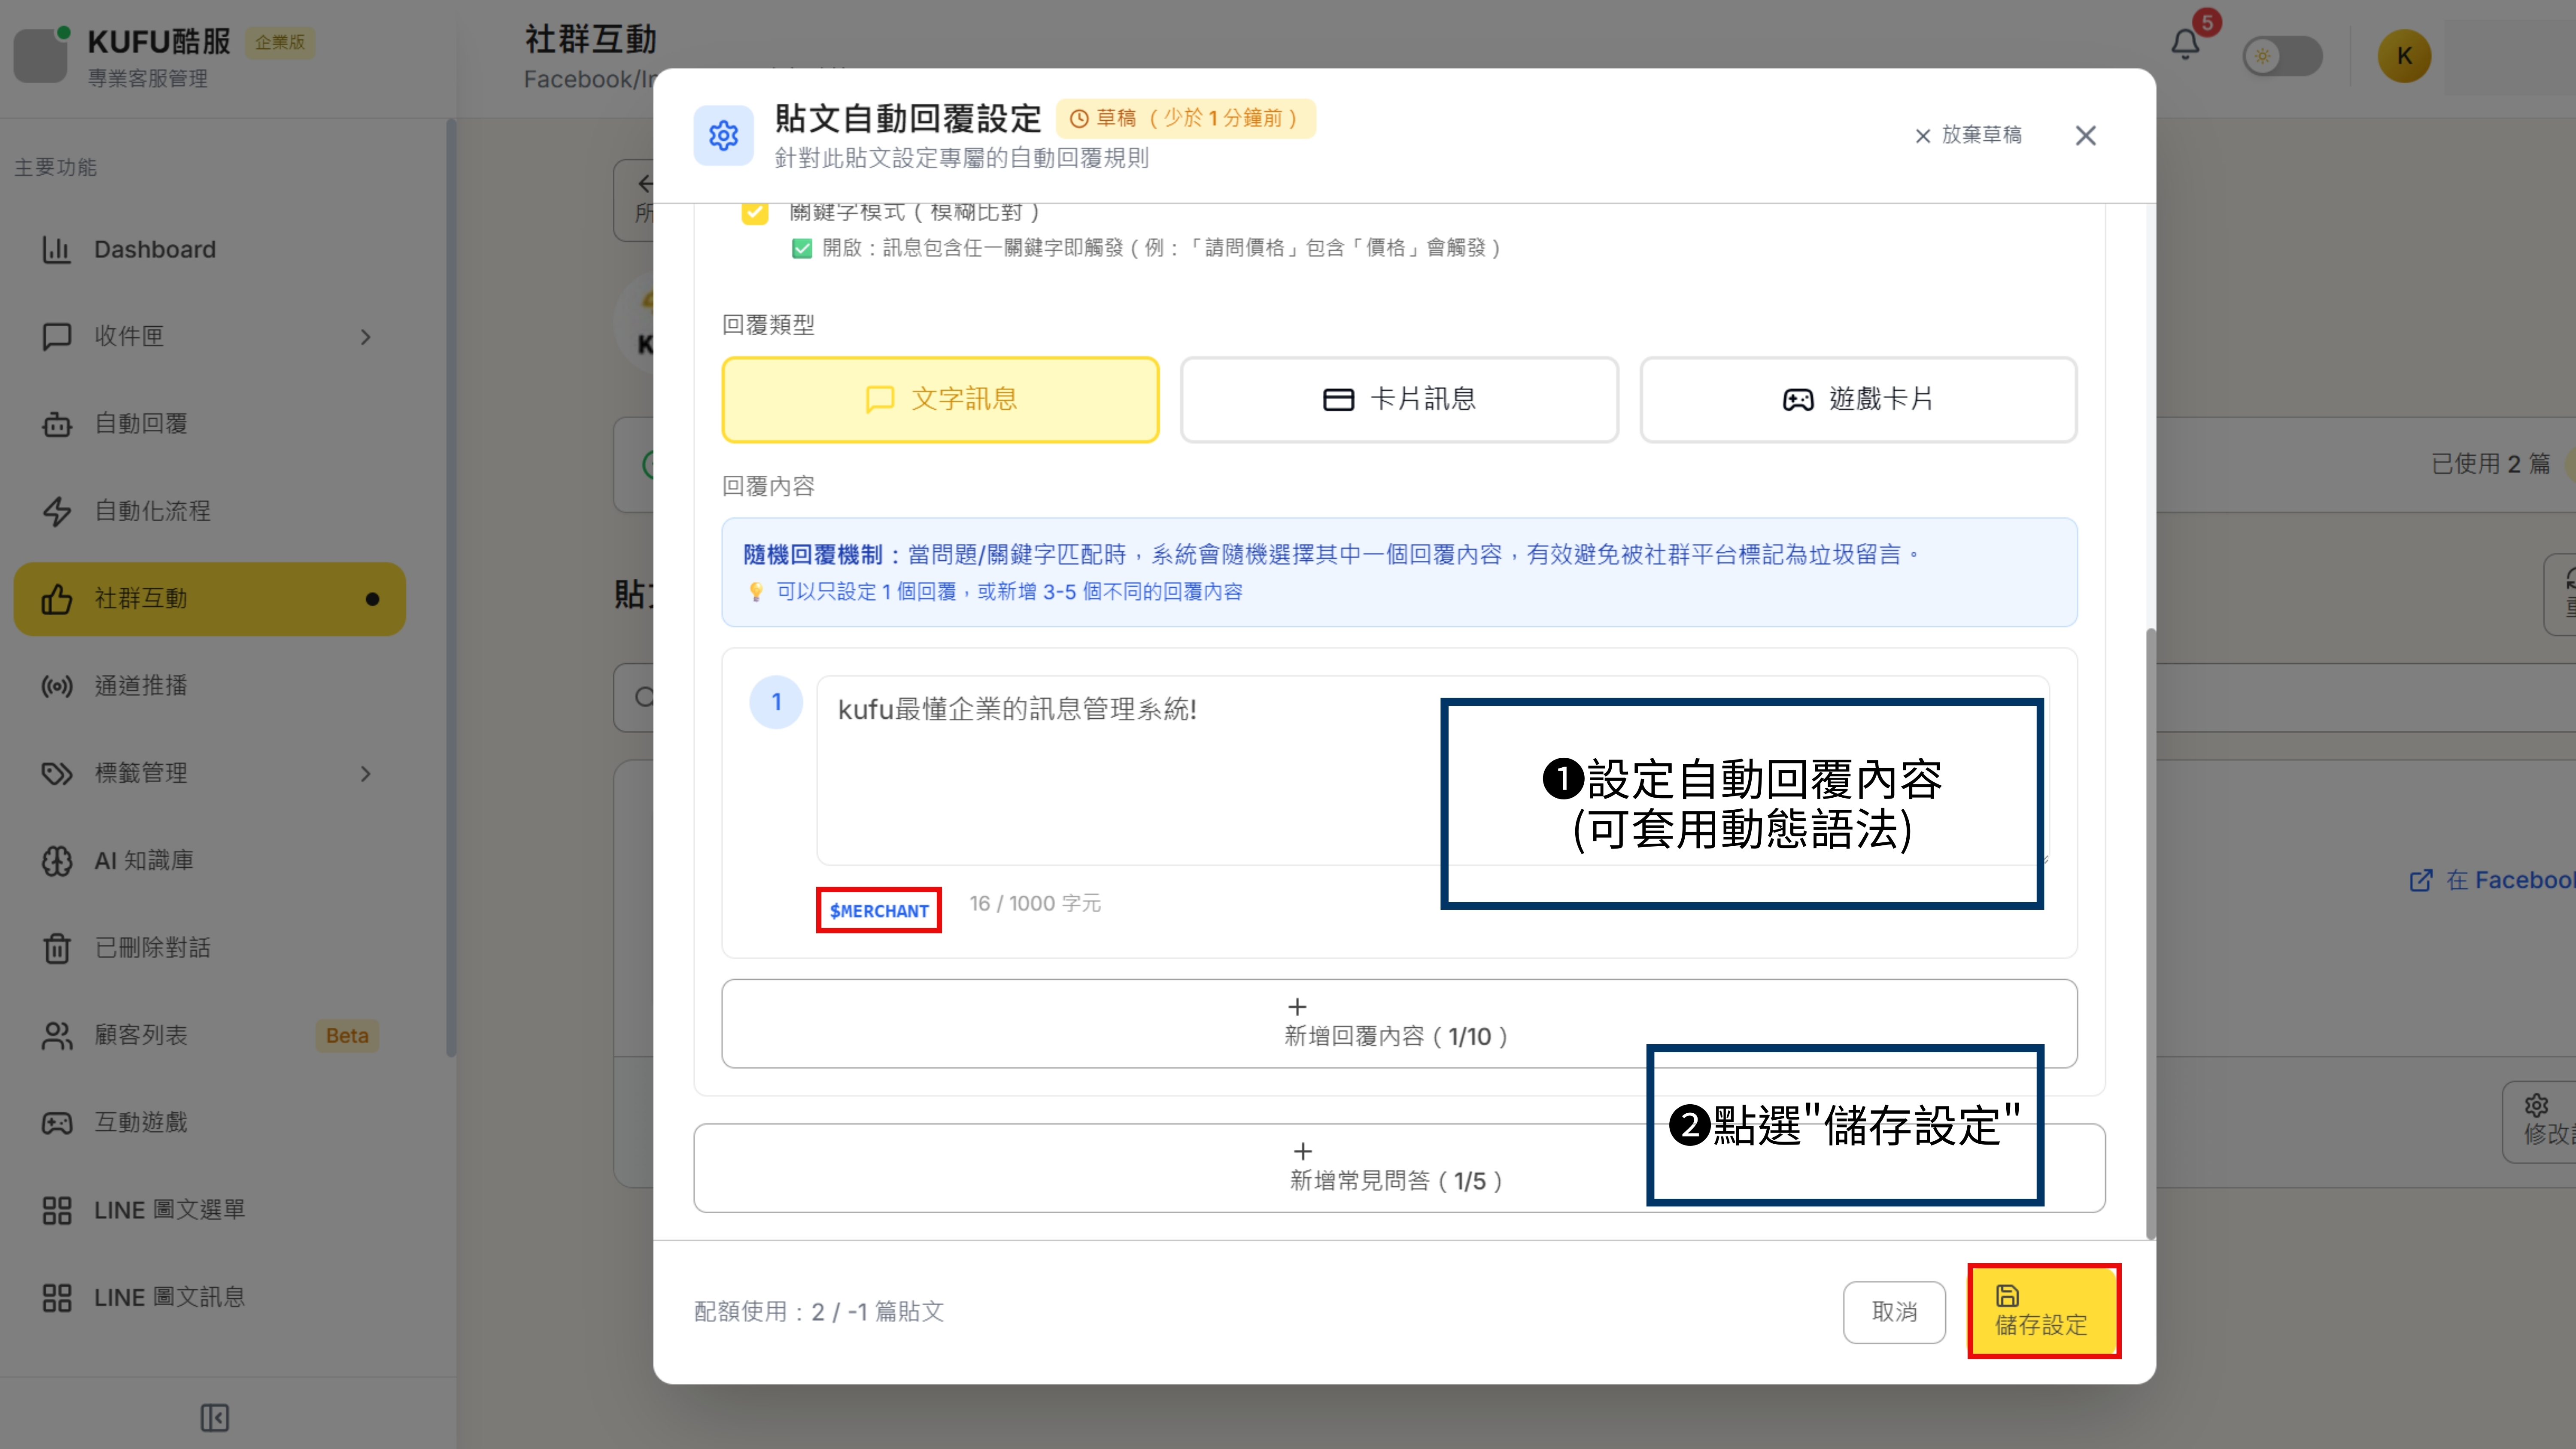Image resolution: width=2576 pixels, height=1449 pixels.
Task: Open the AI 知識庫 section
Action: (143, 860)
